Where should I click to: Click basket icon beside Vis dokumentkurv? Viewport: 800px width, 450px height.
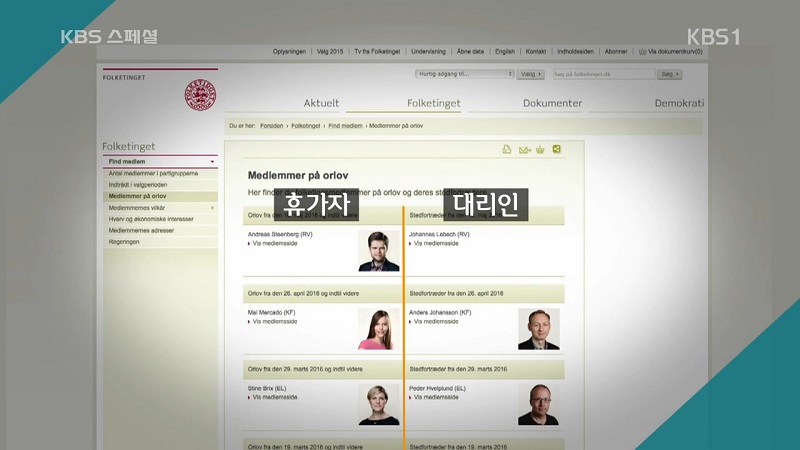pyautogui.click(x=642, y=50)
